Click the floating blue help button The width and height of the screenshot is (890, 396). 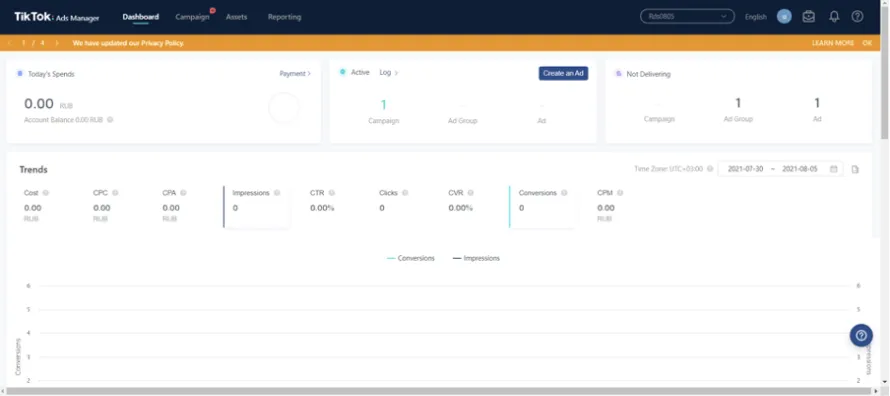tap(861, 335)
